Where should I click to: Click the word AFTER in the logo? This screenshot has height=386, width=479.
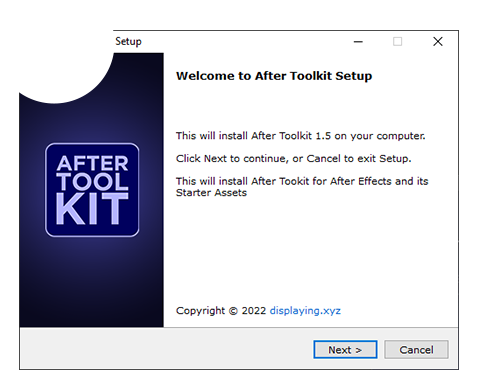click(92, 163)
